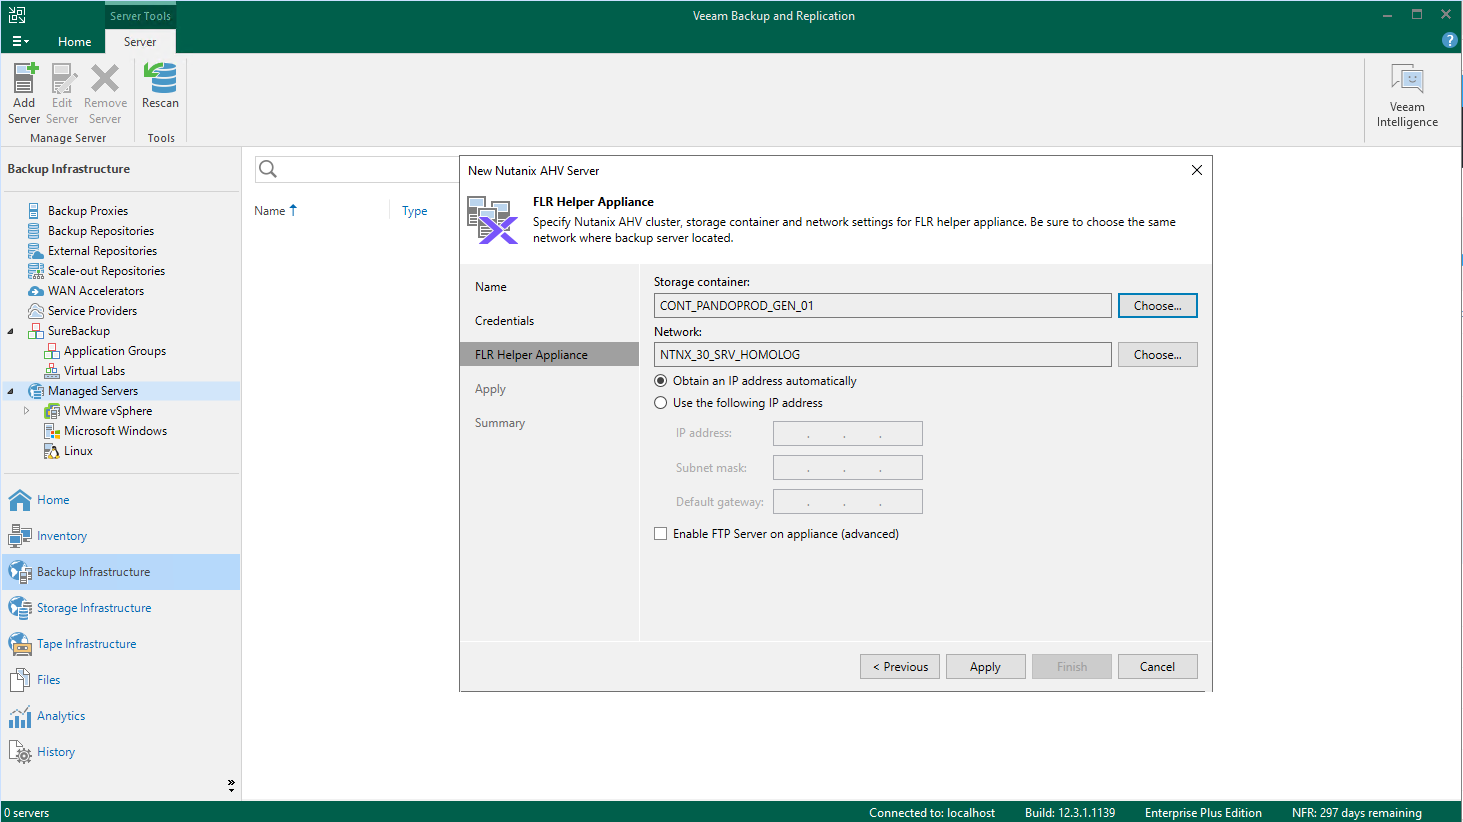Image resolution: width=1463 pixels, height=822 pixels.
Task: Open Inventory view icon
Action: [x=20, y=536]
